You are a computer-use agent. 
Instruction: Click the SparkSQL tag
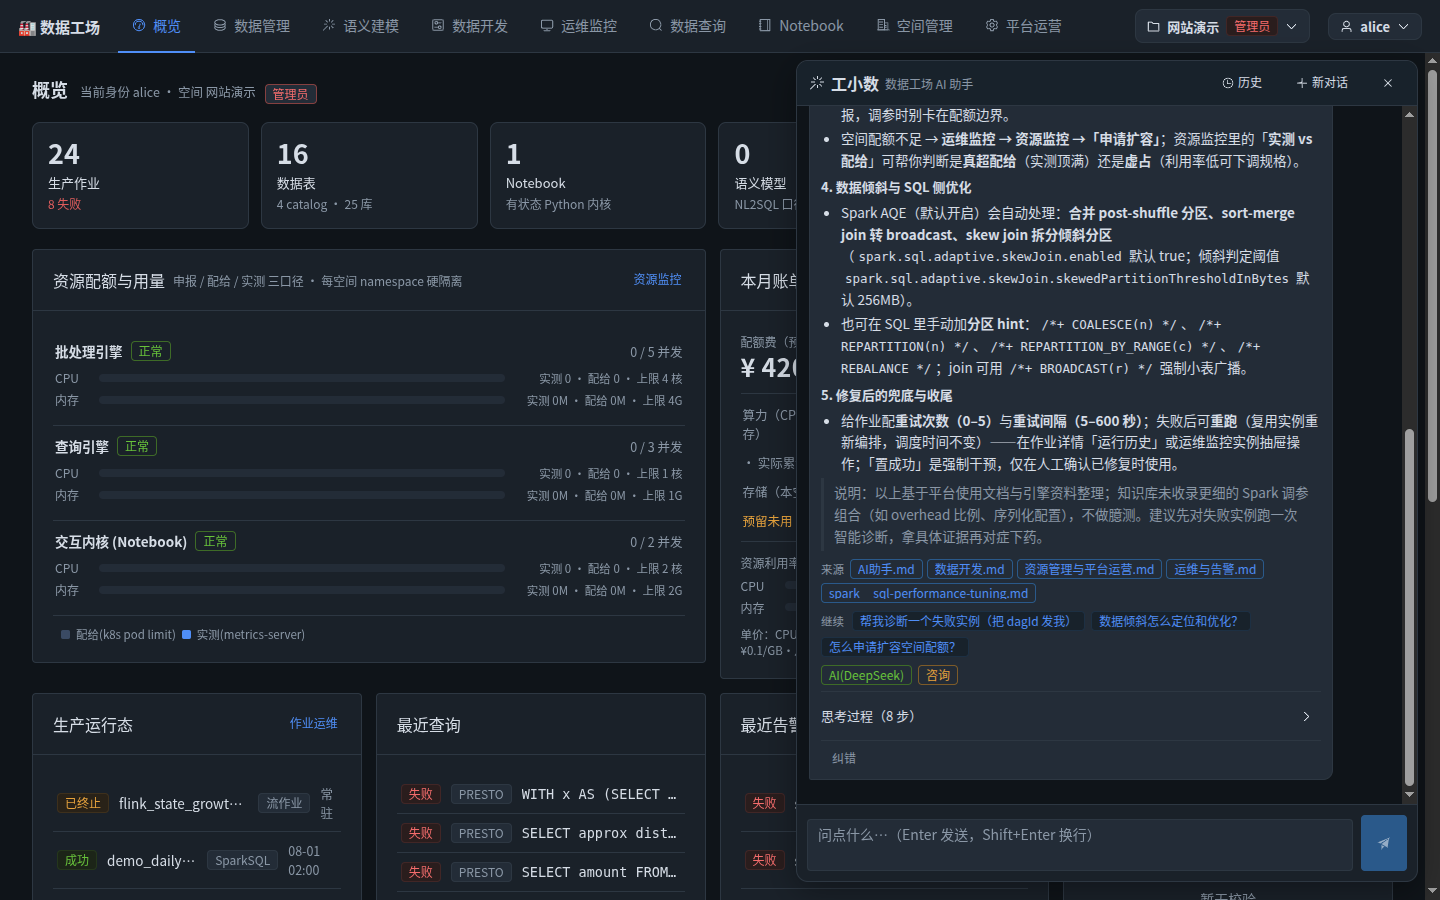point(243,860)
